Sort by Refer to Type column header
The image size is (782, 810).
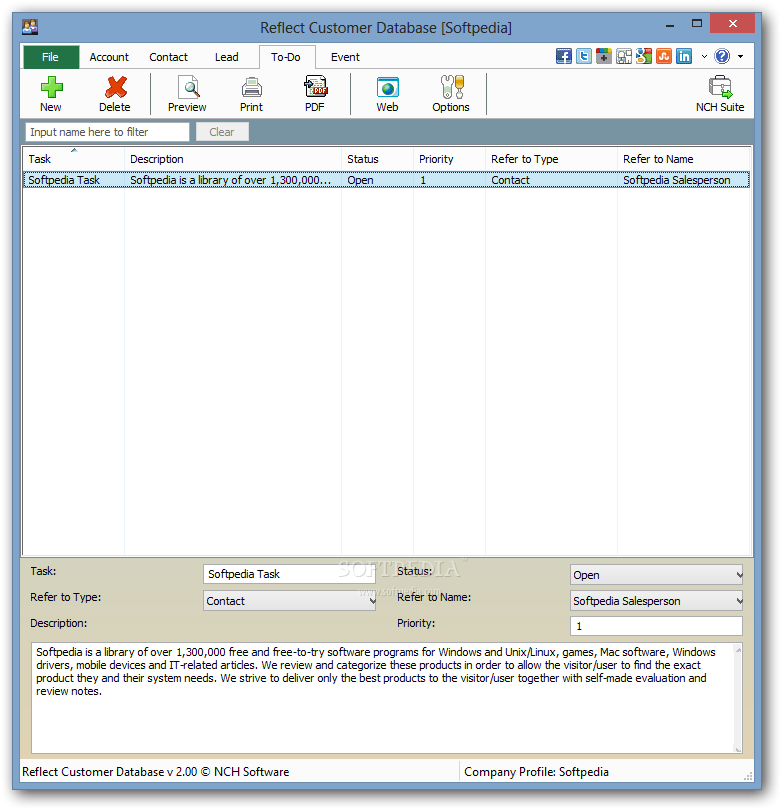(551, 159)
